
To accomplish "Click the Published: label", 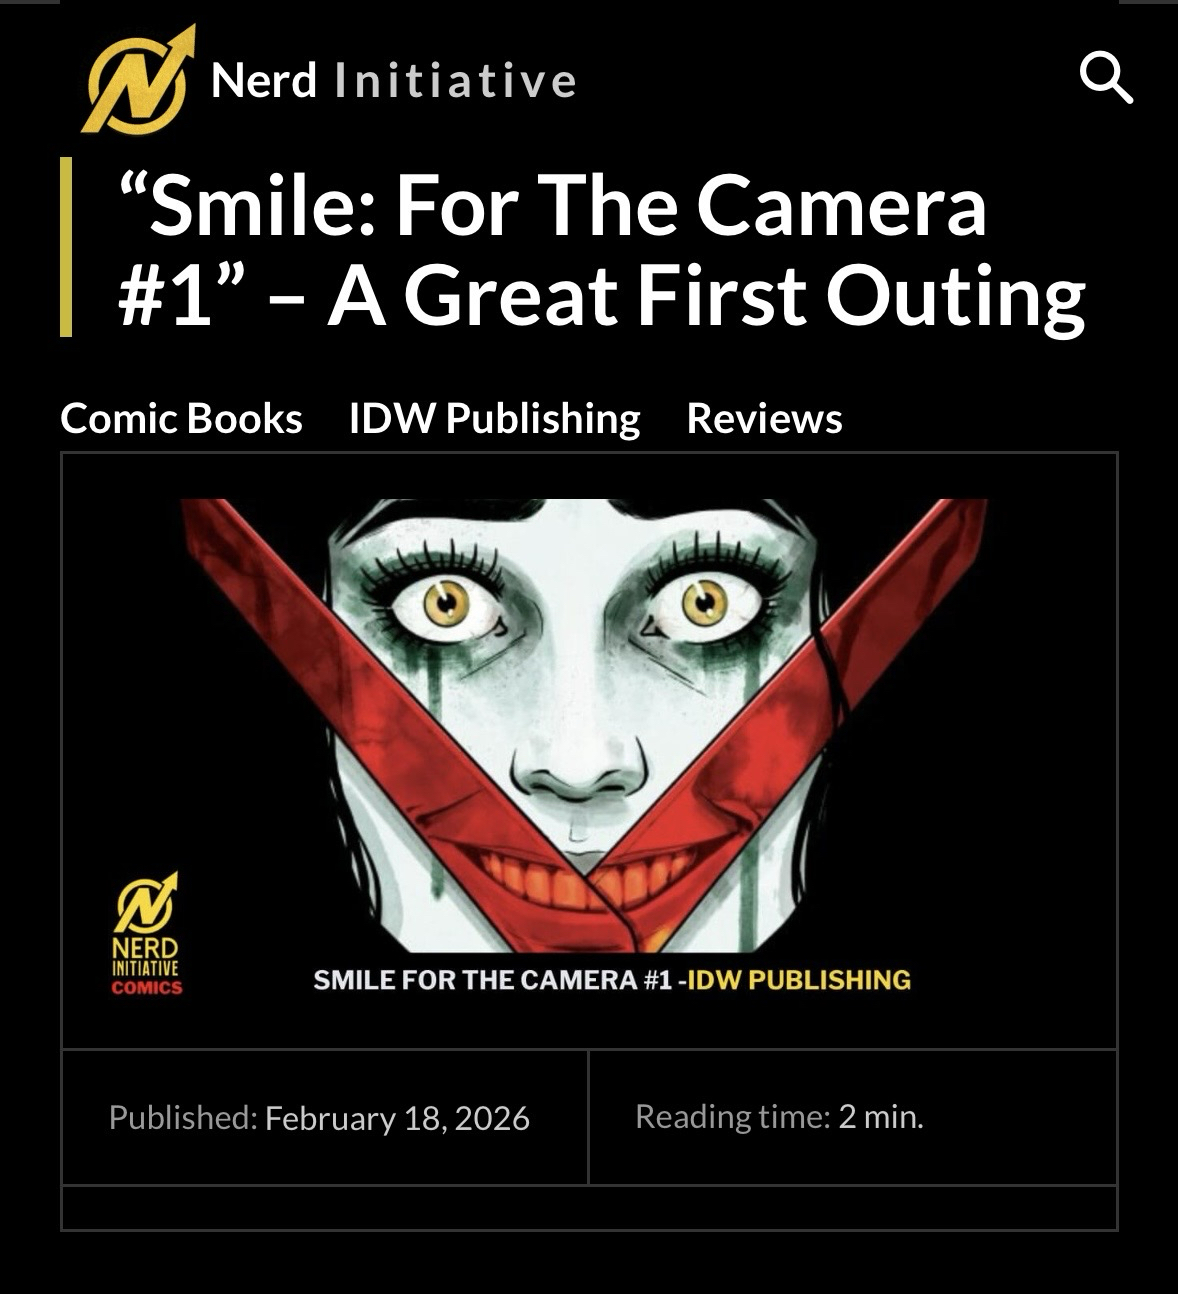I will (x=183, y=1118).
